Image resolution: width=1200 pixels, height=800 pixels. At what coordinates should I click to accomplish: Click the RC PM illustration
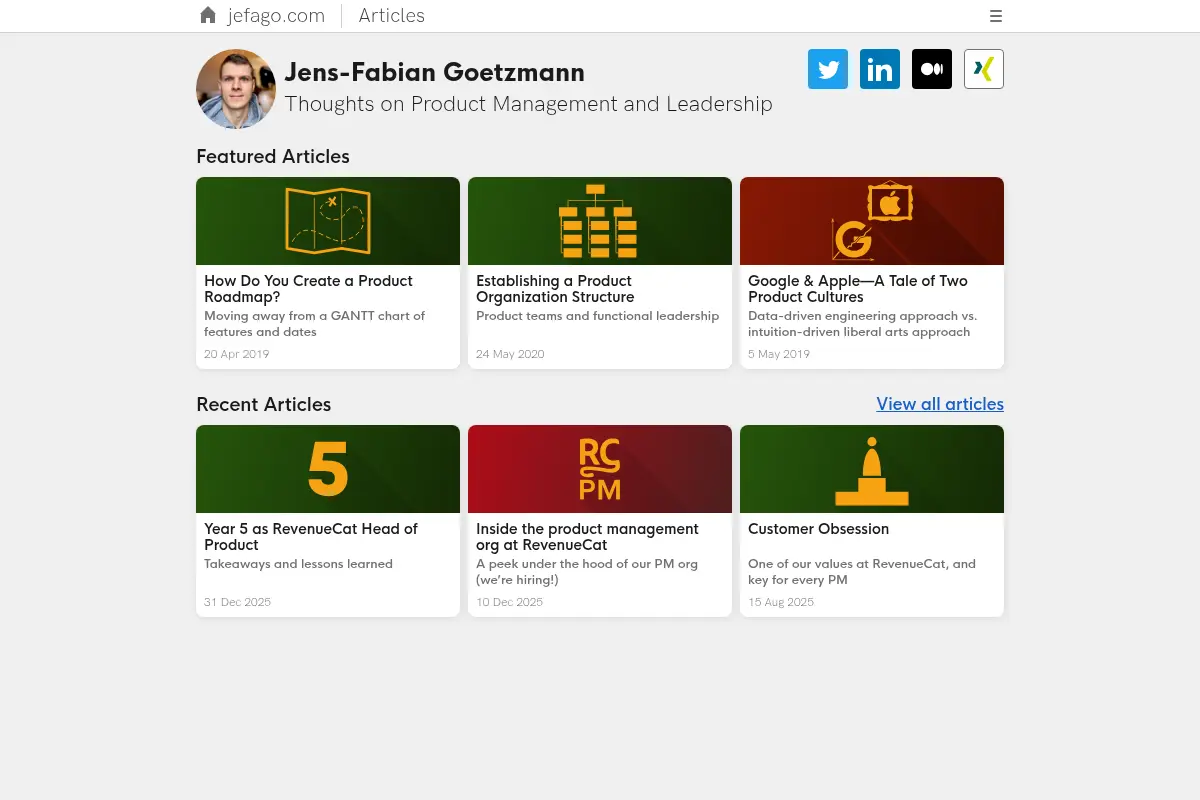(600, 469)
